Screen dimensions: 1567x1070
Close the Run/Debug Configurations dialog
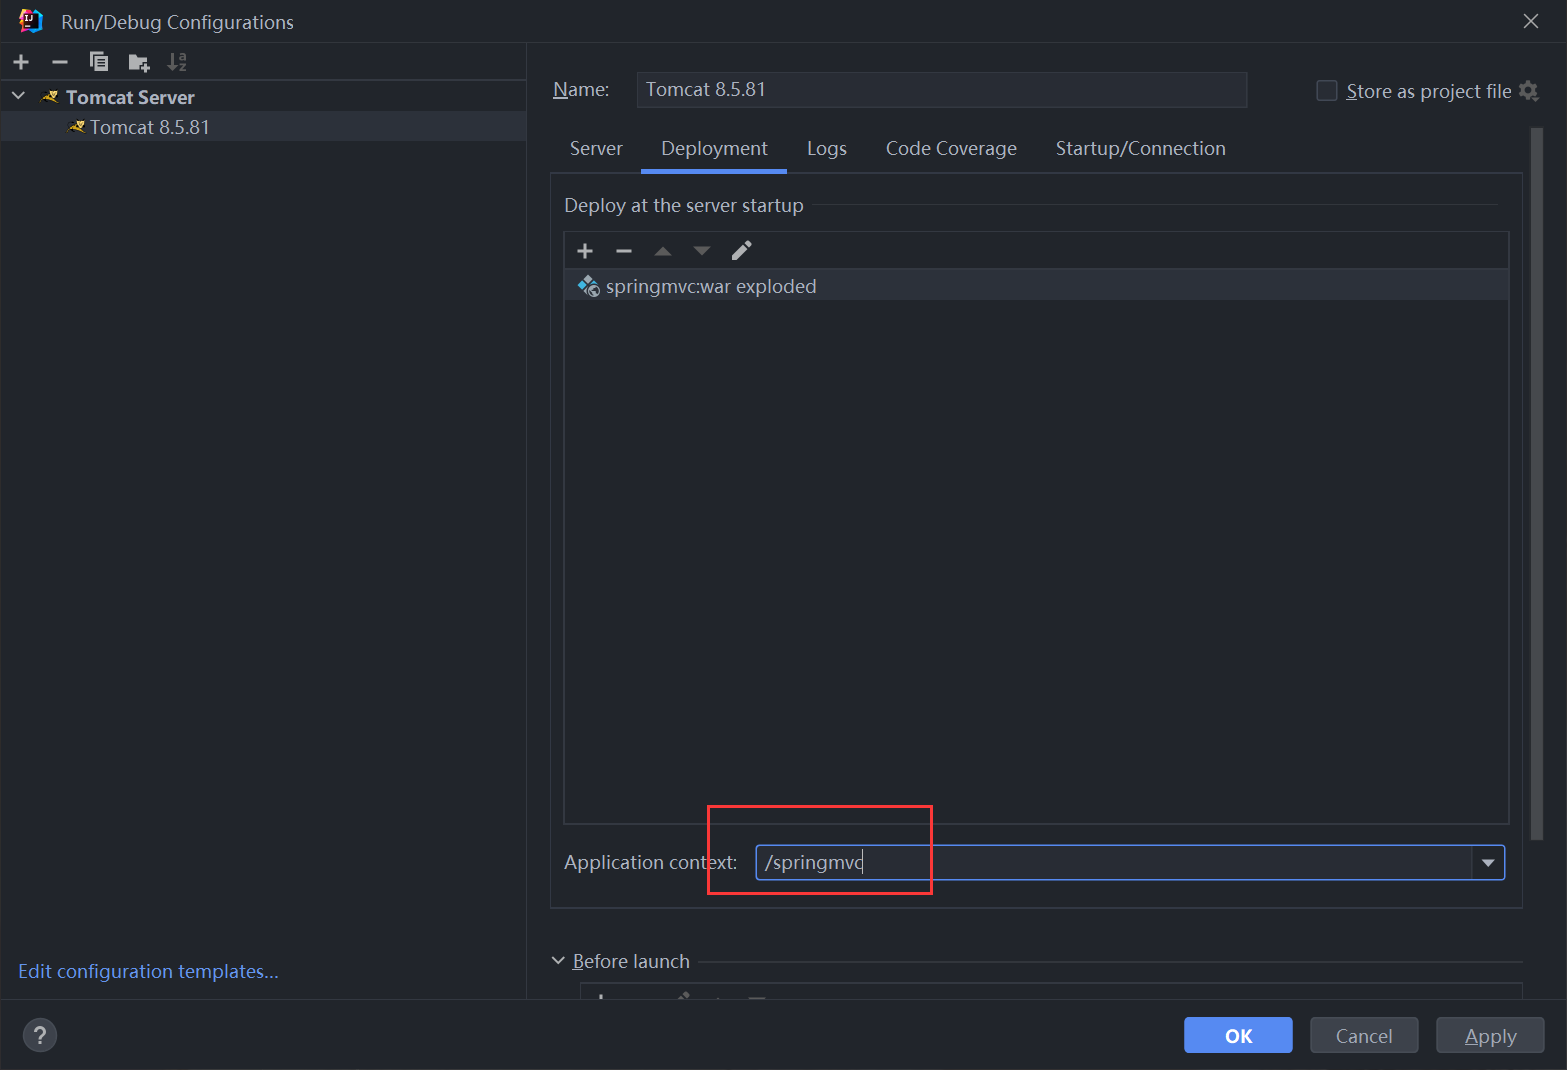click(x=1531, y=21)
